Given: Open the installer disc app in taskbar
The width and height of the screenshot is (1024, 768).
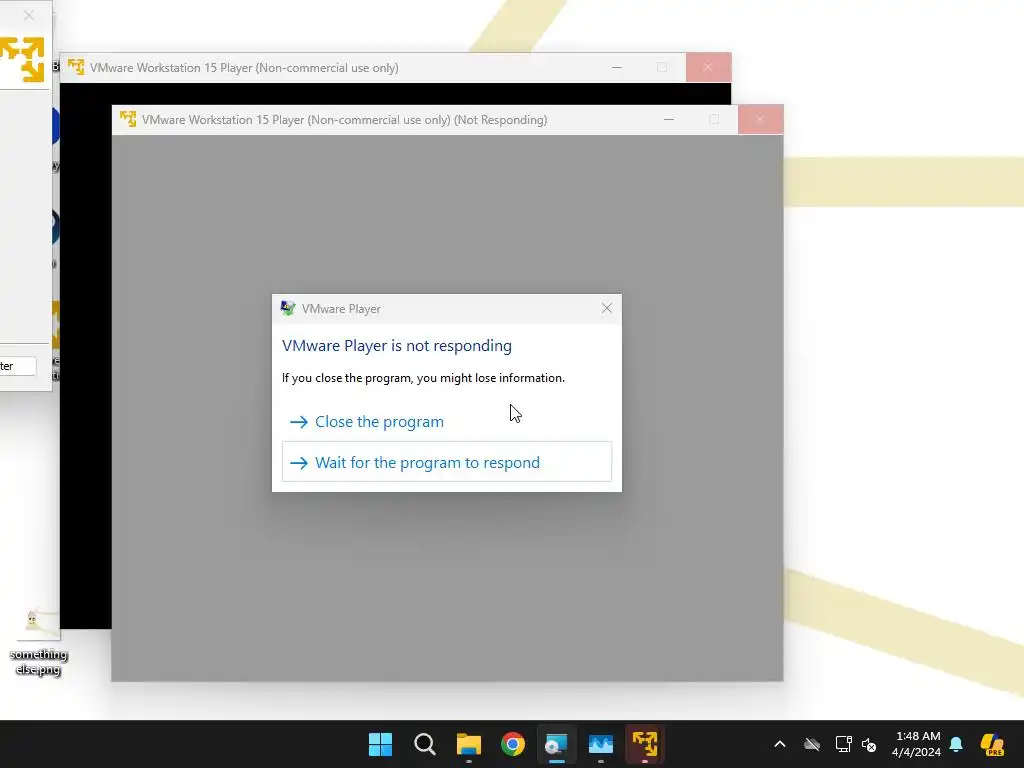Looking at the screenshot, I should click(x=556, y=744).
